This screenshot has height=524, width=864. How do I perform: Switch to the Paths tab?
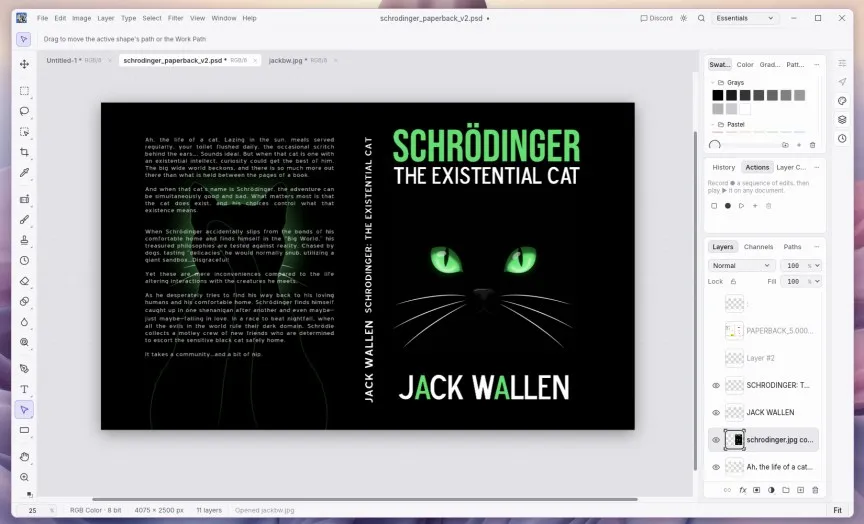tap(792, 247)
